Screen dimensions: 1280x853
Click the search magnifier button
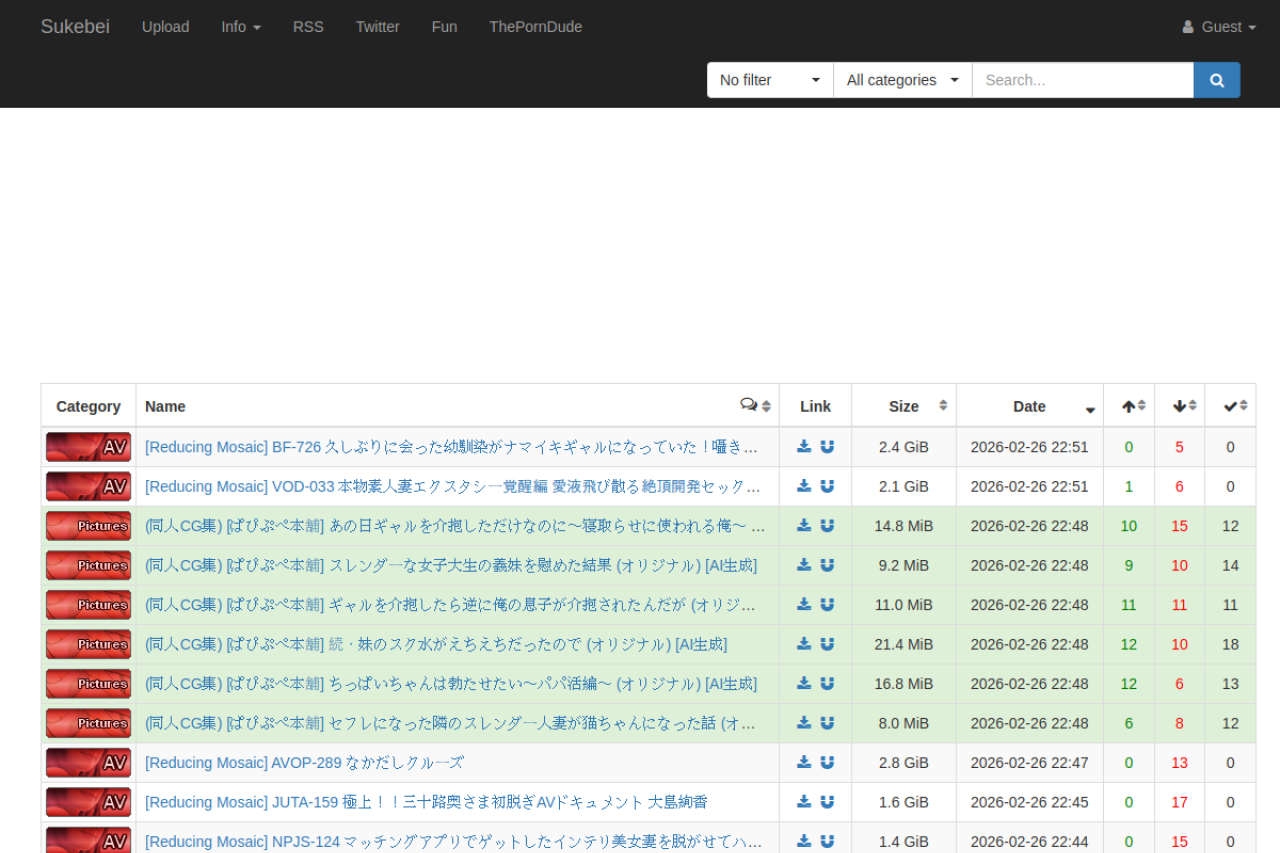click(x=1216, y=80)
